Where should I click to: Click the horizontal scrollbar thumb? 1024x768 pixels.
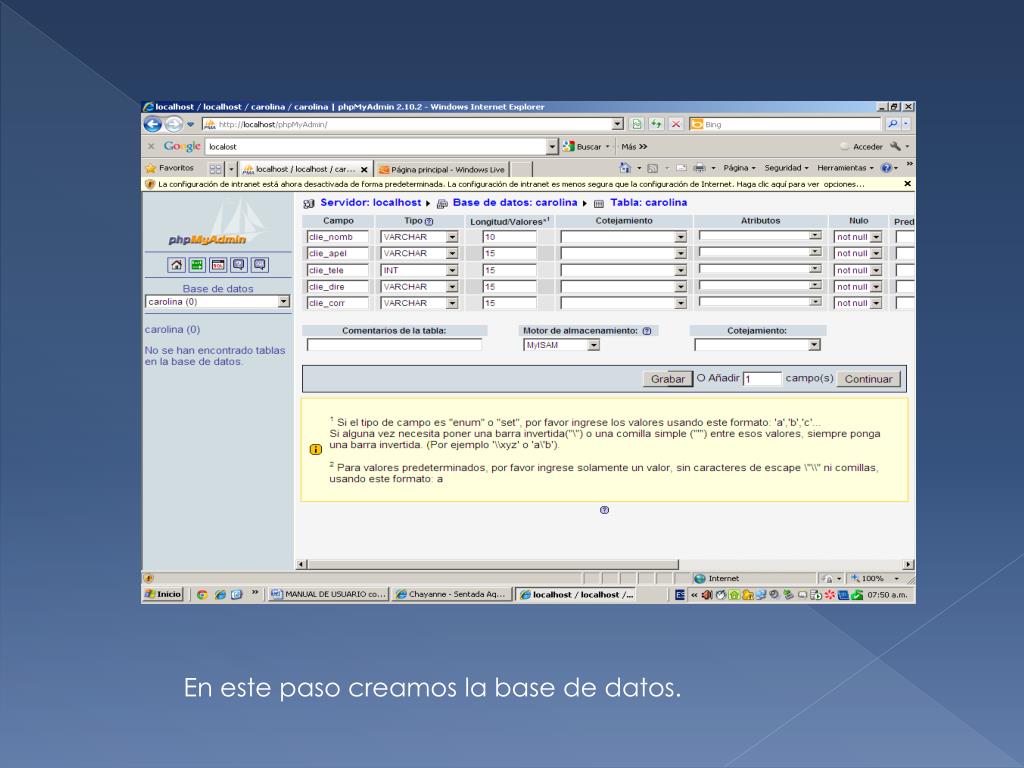pyautogui.click(x=493, y=564)
